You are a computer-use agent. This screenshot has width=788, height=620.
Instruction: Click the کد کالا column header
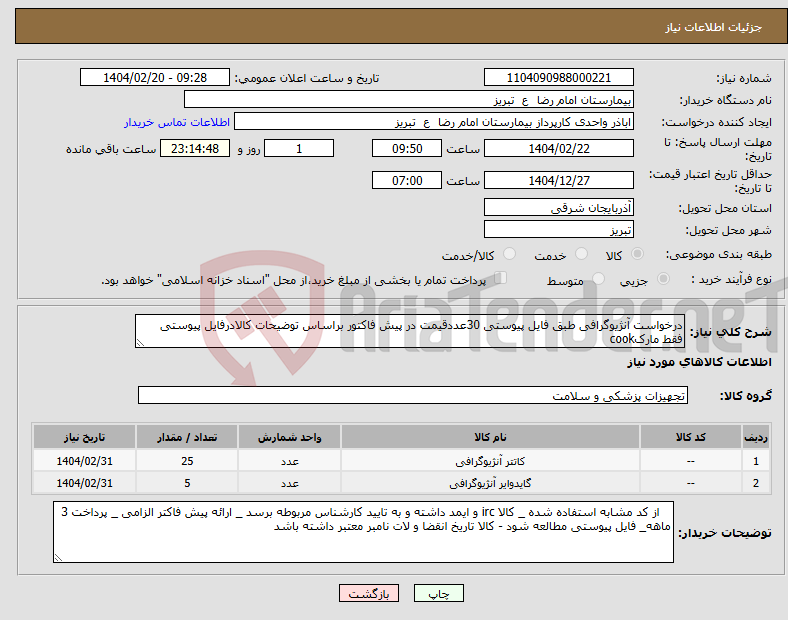coord(691,437)
